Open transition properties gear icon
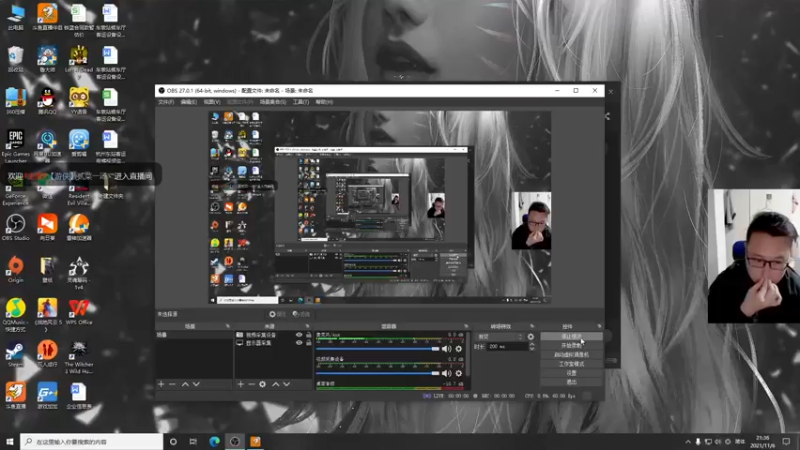Viewport: 800px width, 450px height. tap(531, 337)
